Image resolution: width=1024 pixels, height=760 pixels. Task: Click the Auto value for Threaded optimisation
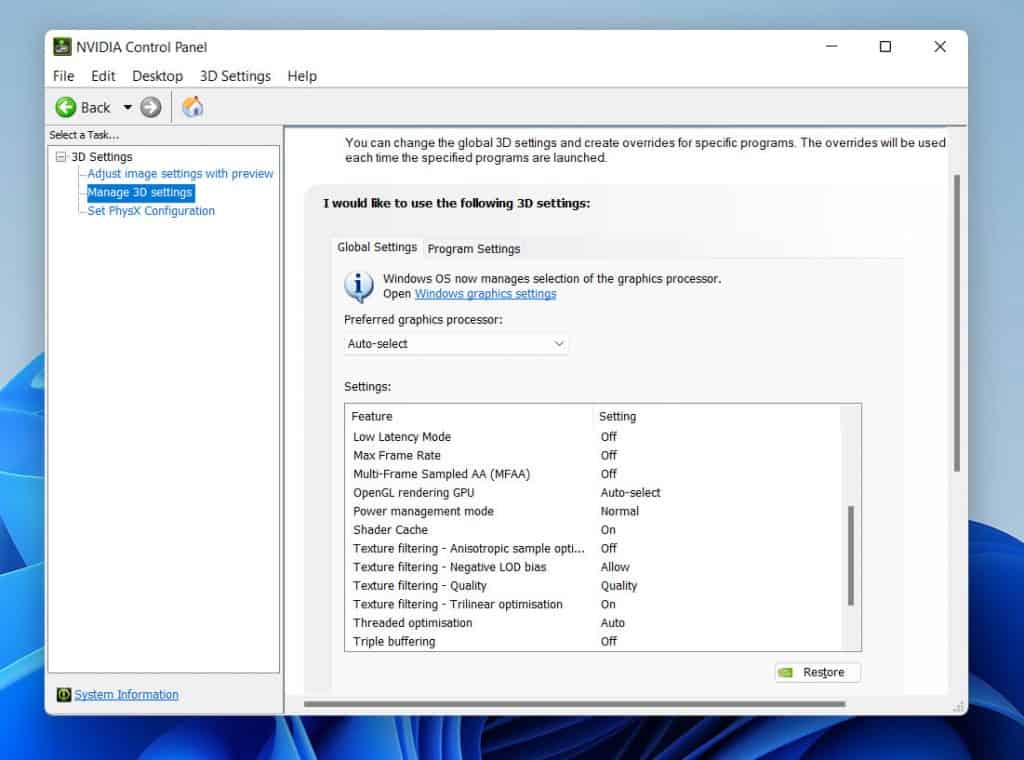point(613,623)
